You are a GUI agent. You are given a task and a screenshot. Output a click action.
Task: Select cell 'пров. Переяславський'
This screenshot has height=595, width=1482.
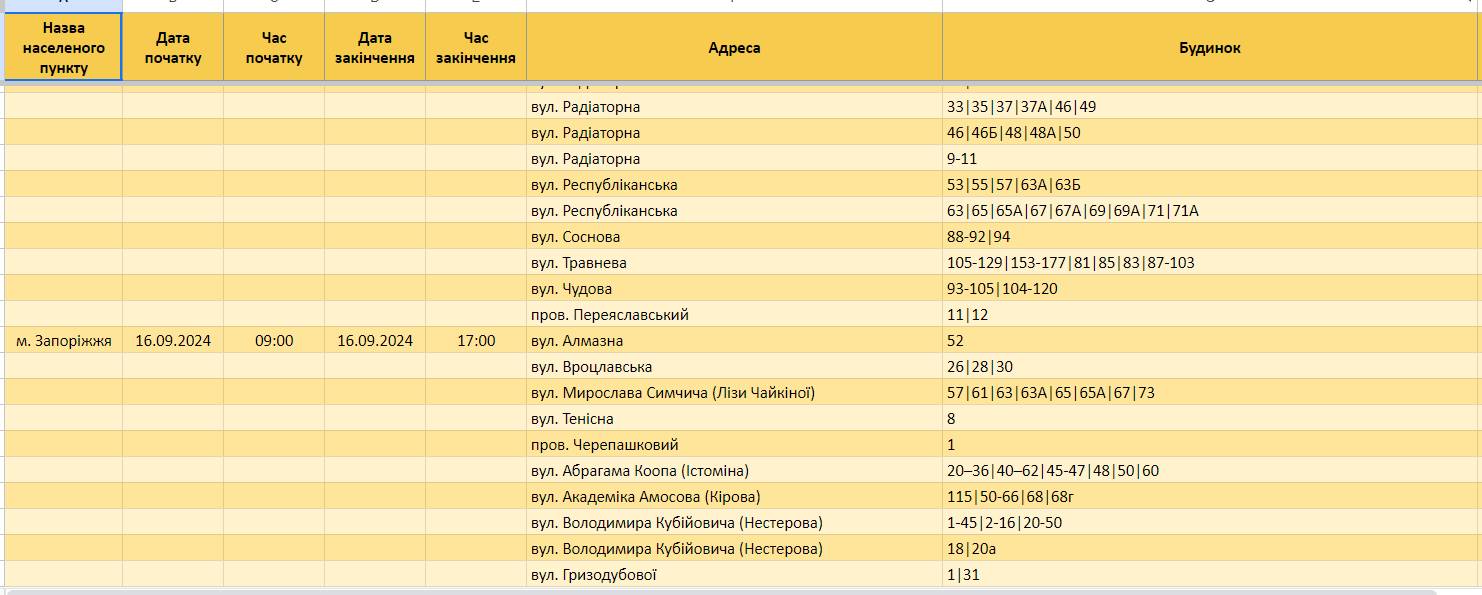tap(734, 315)
